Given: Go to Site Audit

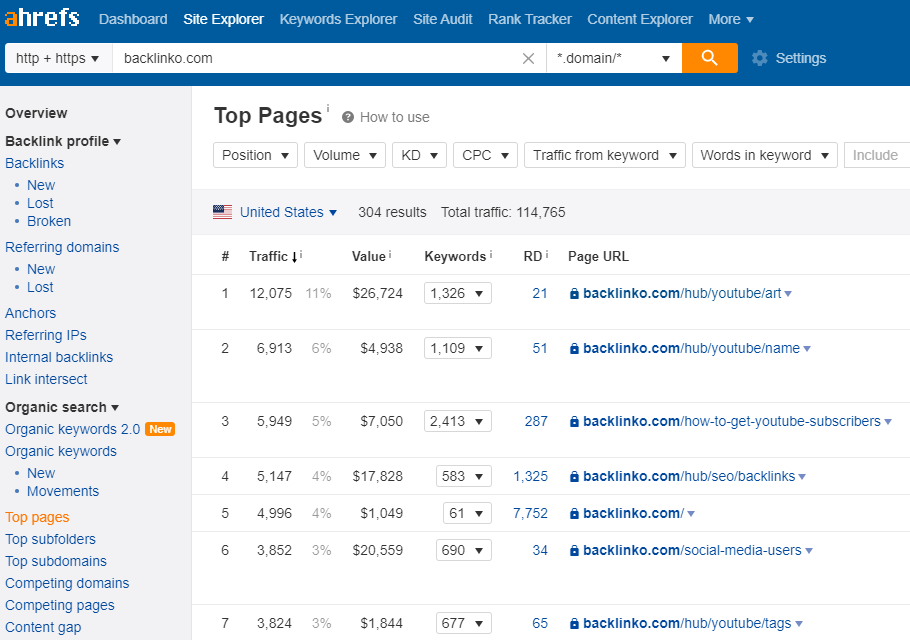Looking at the screenshot, I should (x=443, y=19).
